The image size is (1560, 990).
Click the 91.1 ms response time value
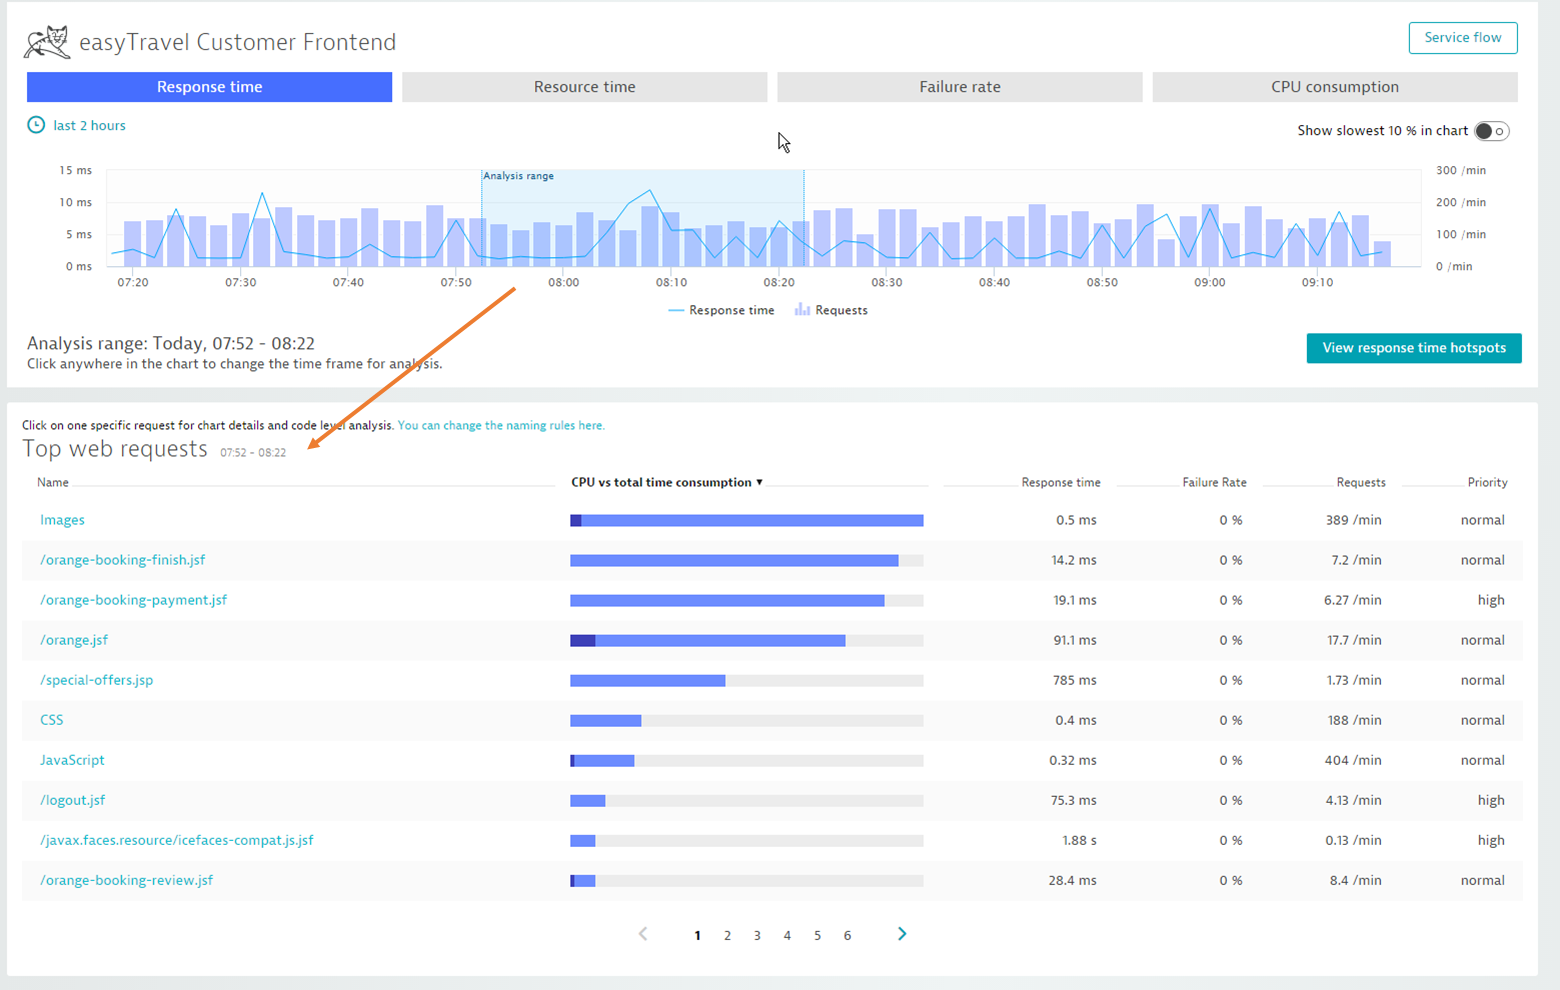click(1074, 640)
